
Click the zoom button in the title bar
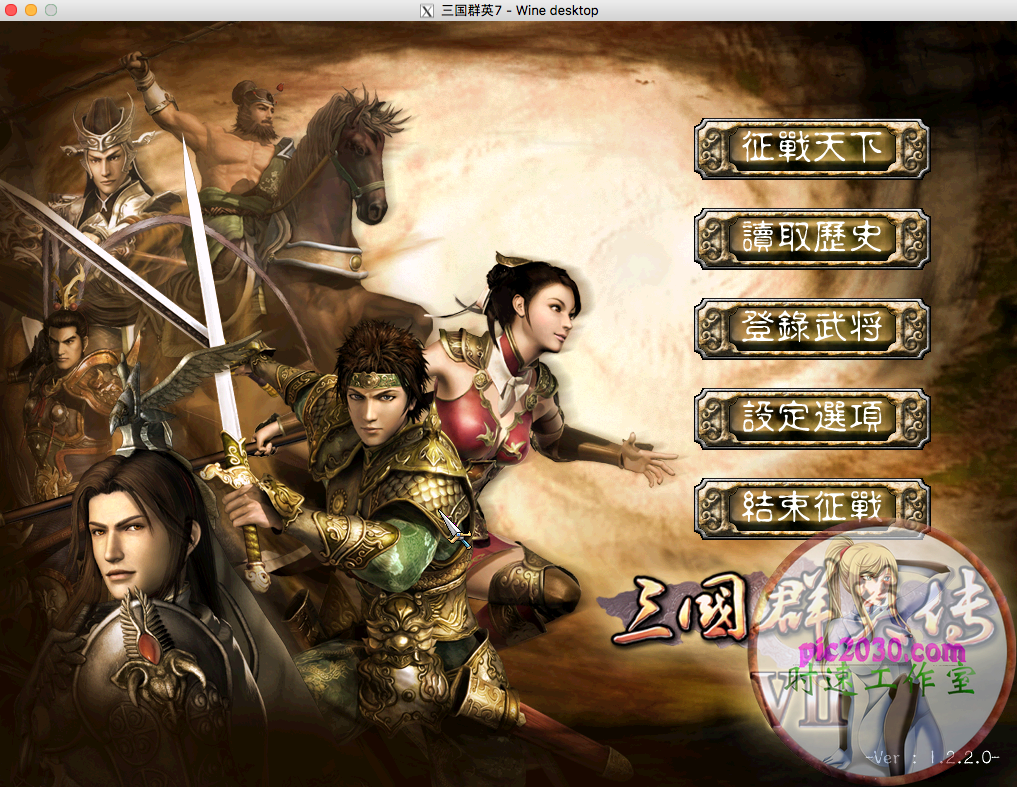click(51, 10)
